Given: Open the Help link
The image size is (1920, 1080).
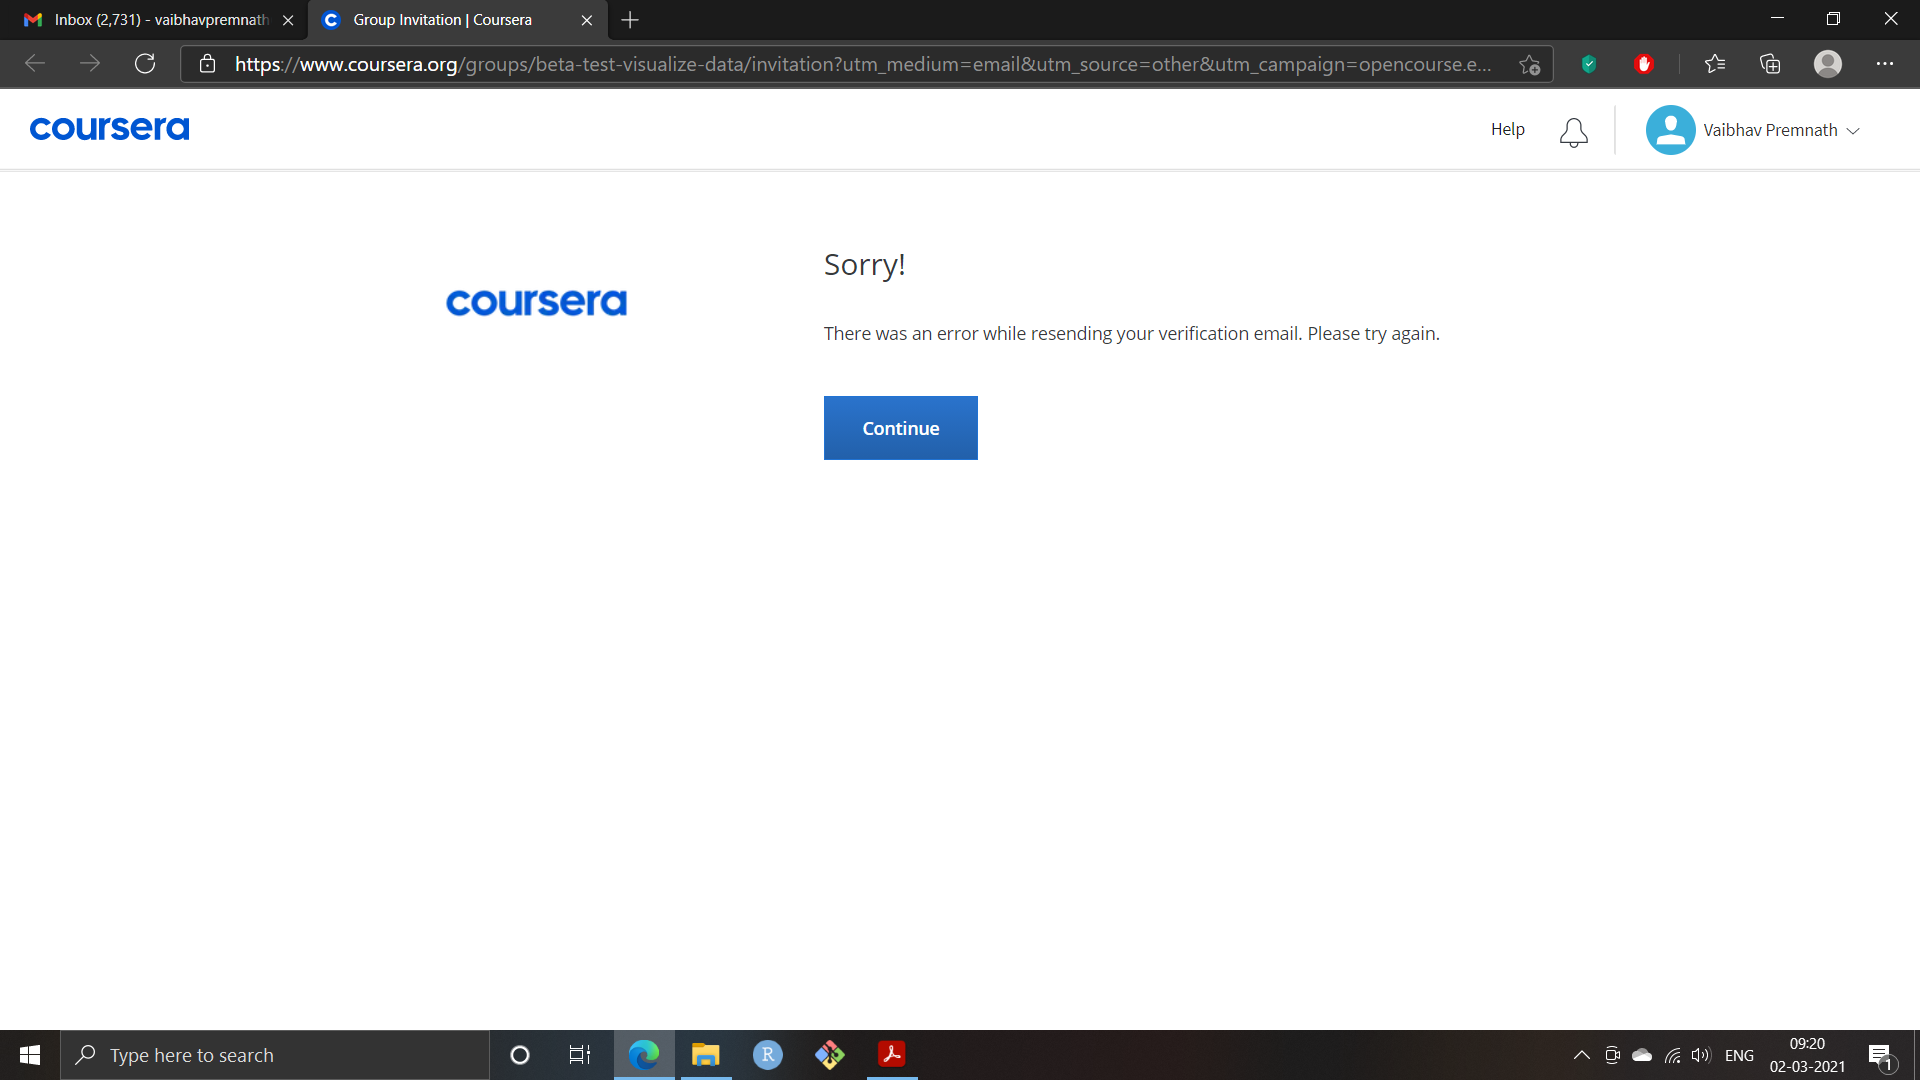Looking at the screenshot, I should 1507,129.
